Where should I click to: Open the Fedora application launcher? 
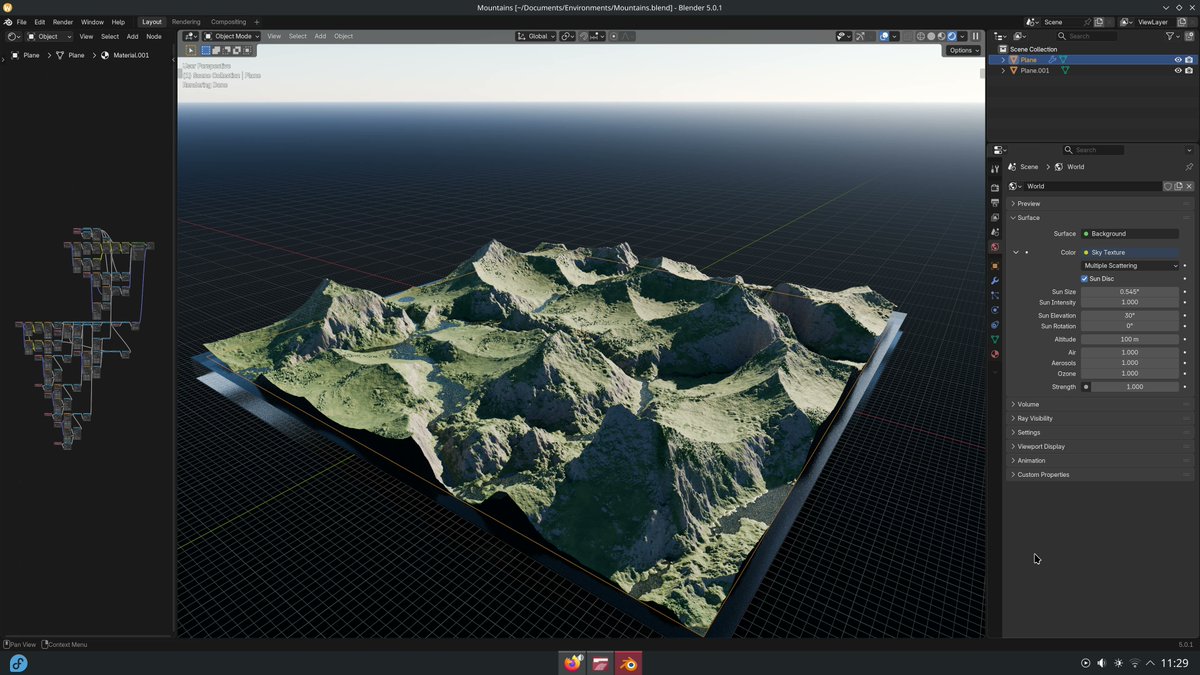click(18, 663)
